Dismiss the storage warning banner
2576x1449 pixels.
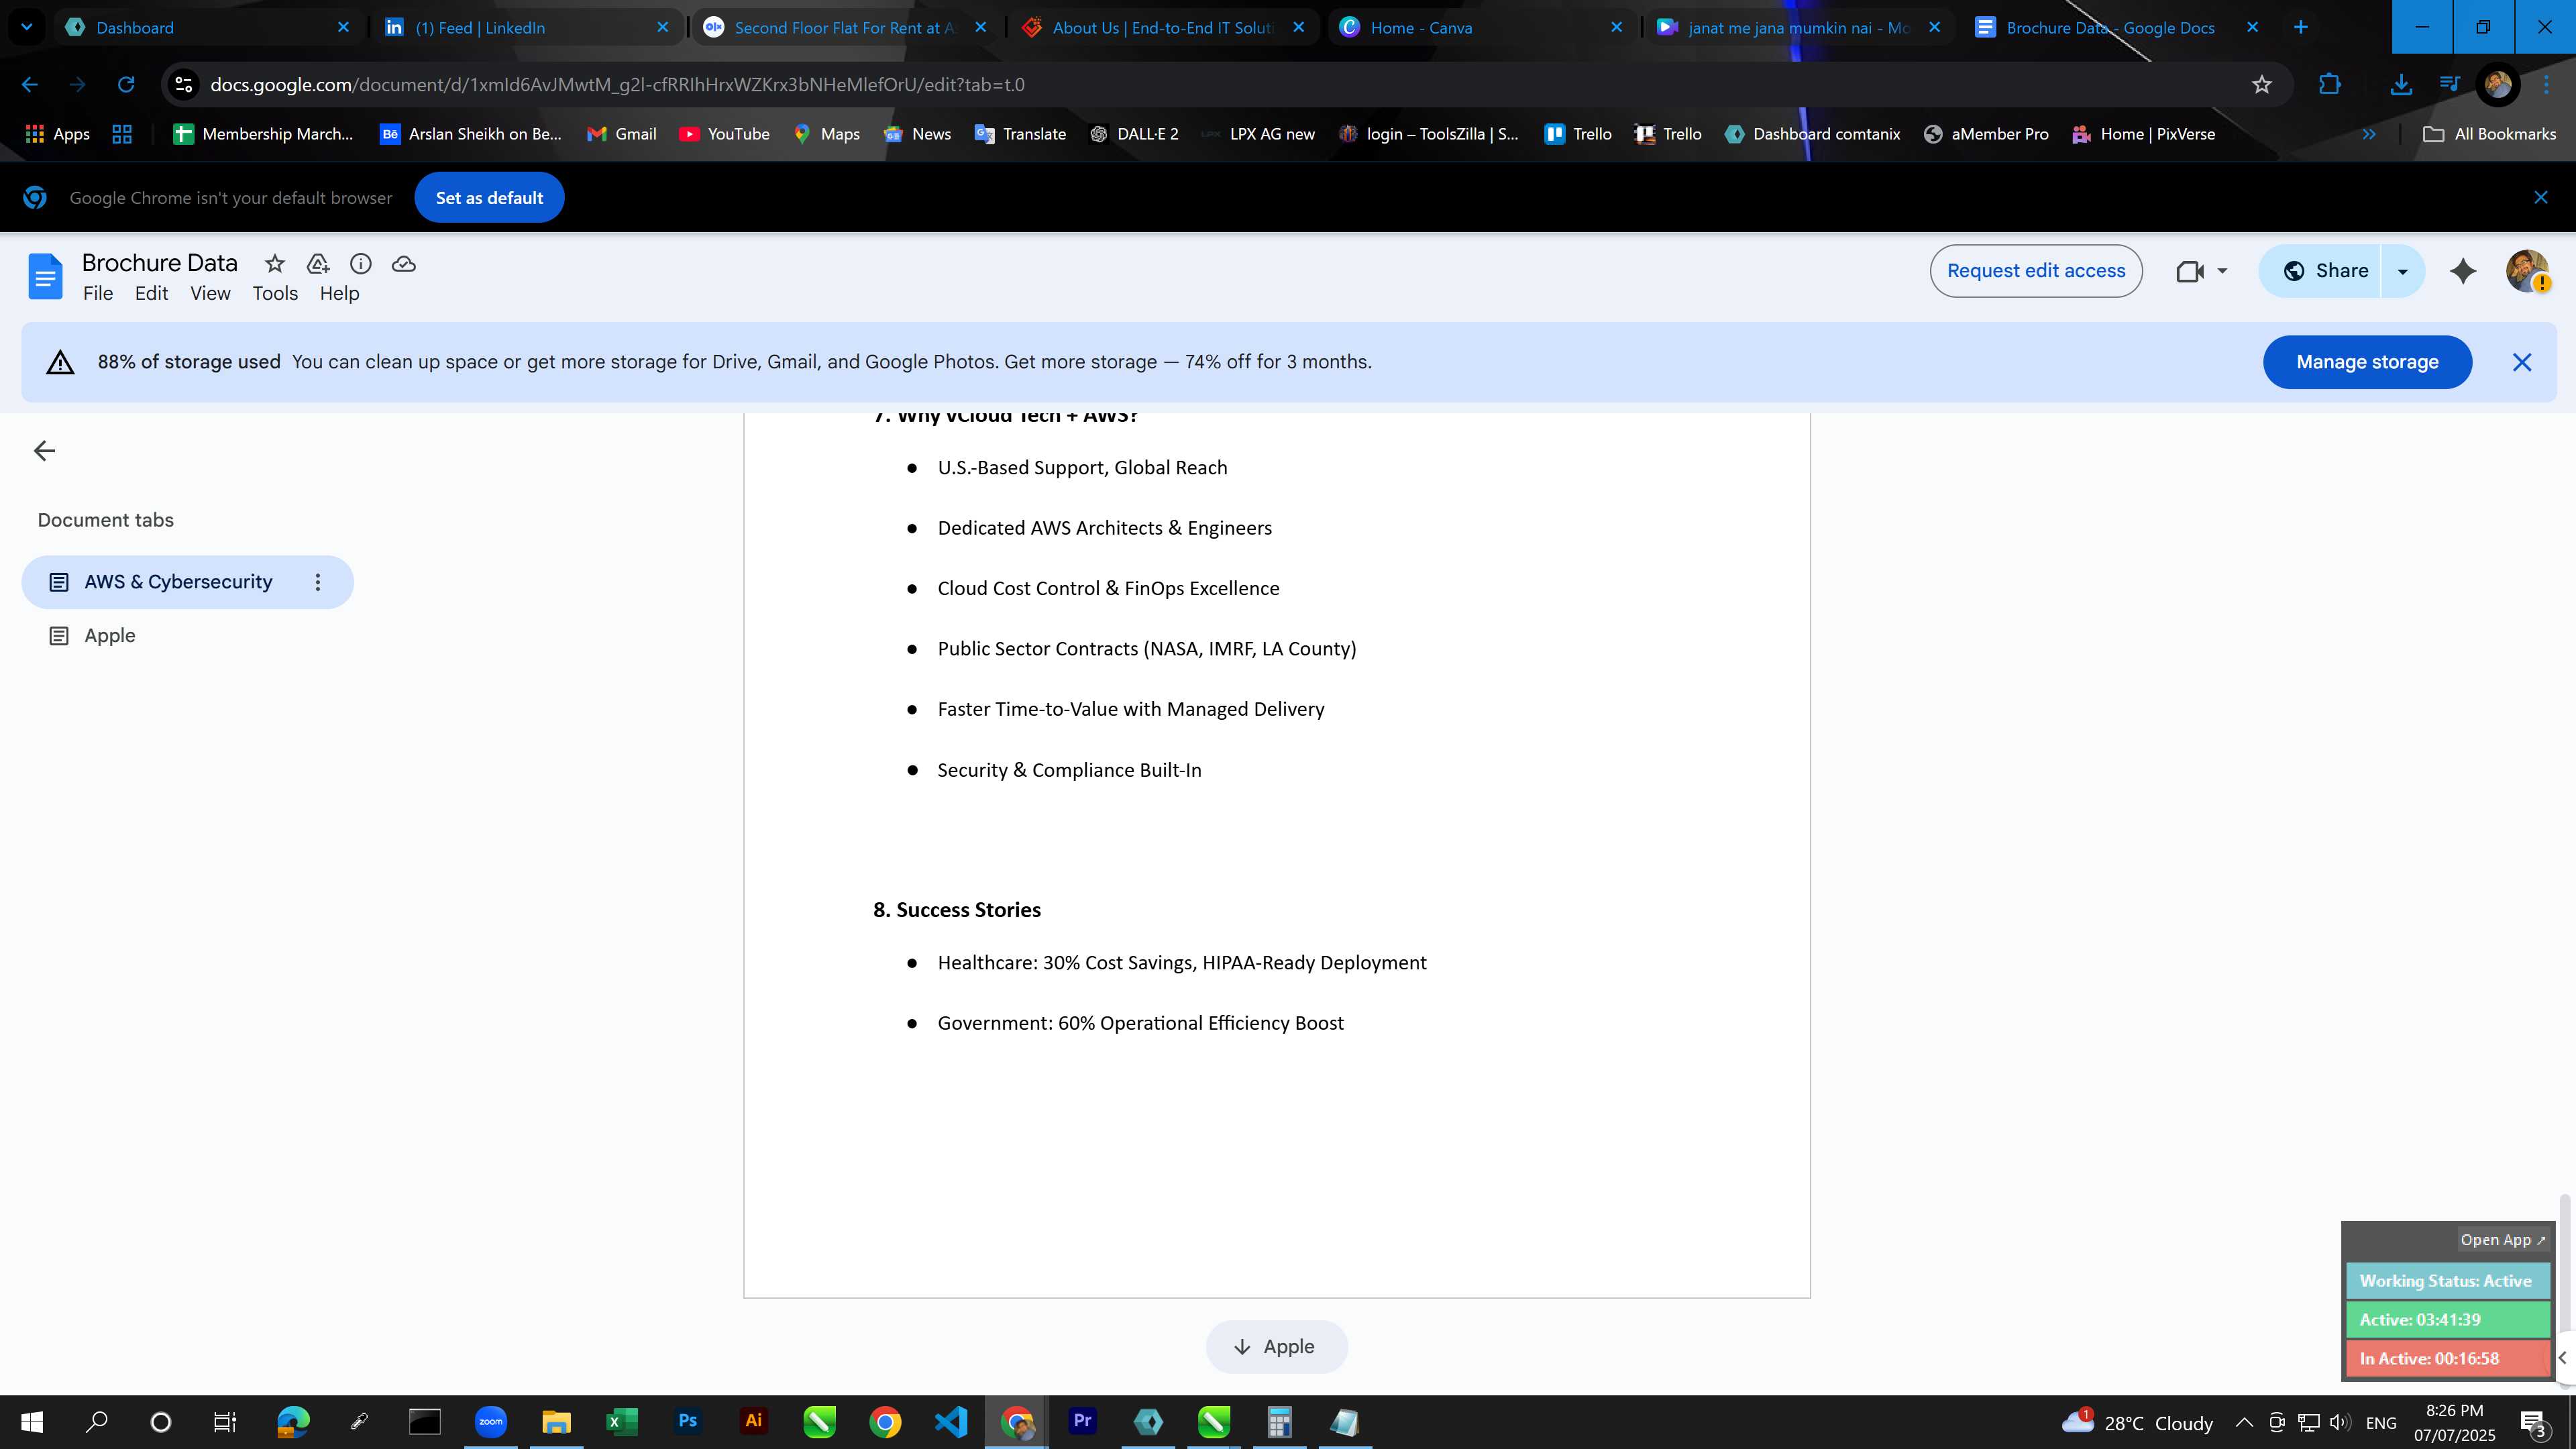[2522, 362]
